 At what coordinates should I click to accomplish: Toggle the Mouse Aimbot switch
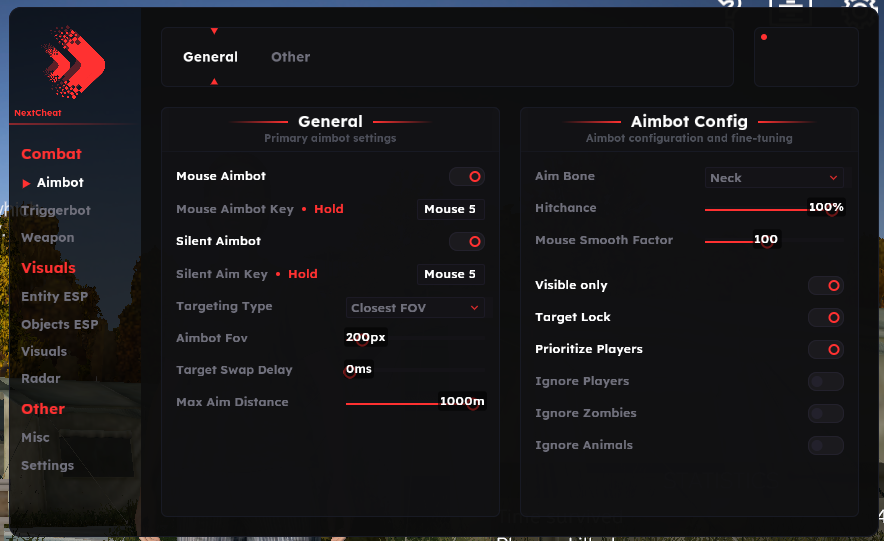tap(466, 177)
